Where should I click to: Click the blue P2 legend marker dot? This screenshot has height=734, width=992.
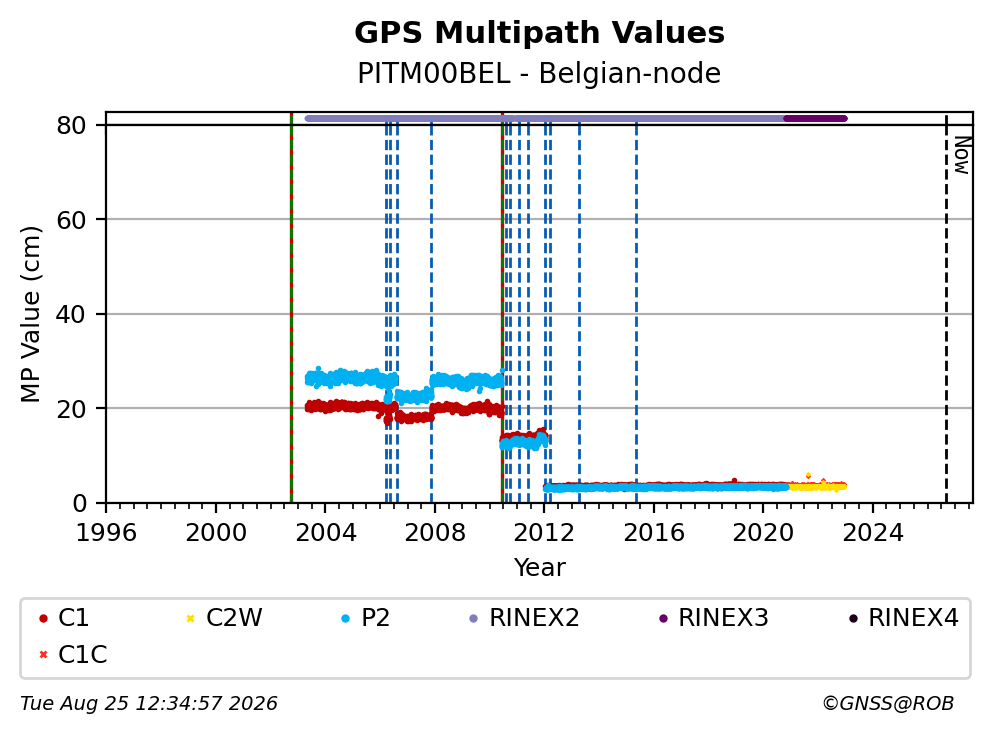point(345,618)
